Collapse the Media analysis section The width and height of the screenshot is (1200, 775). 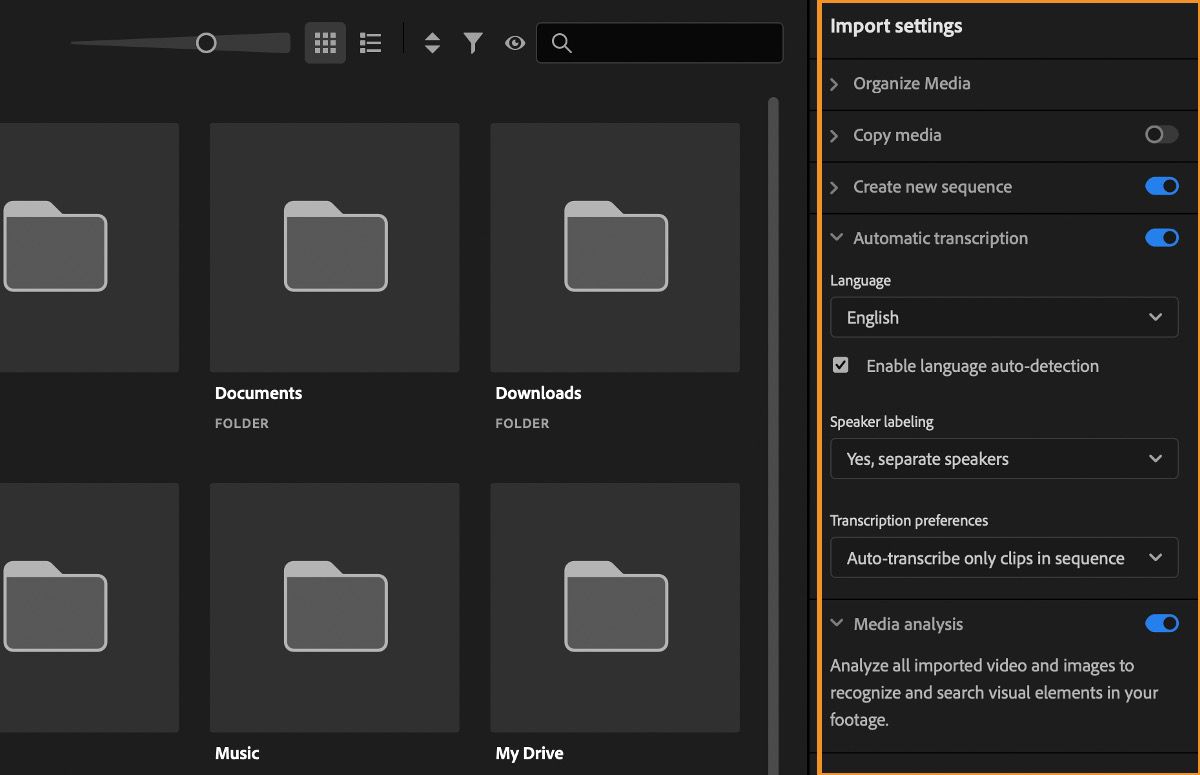(x=836, y=623)
